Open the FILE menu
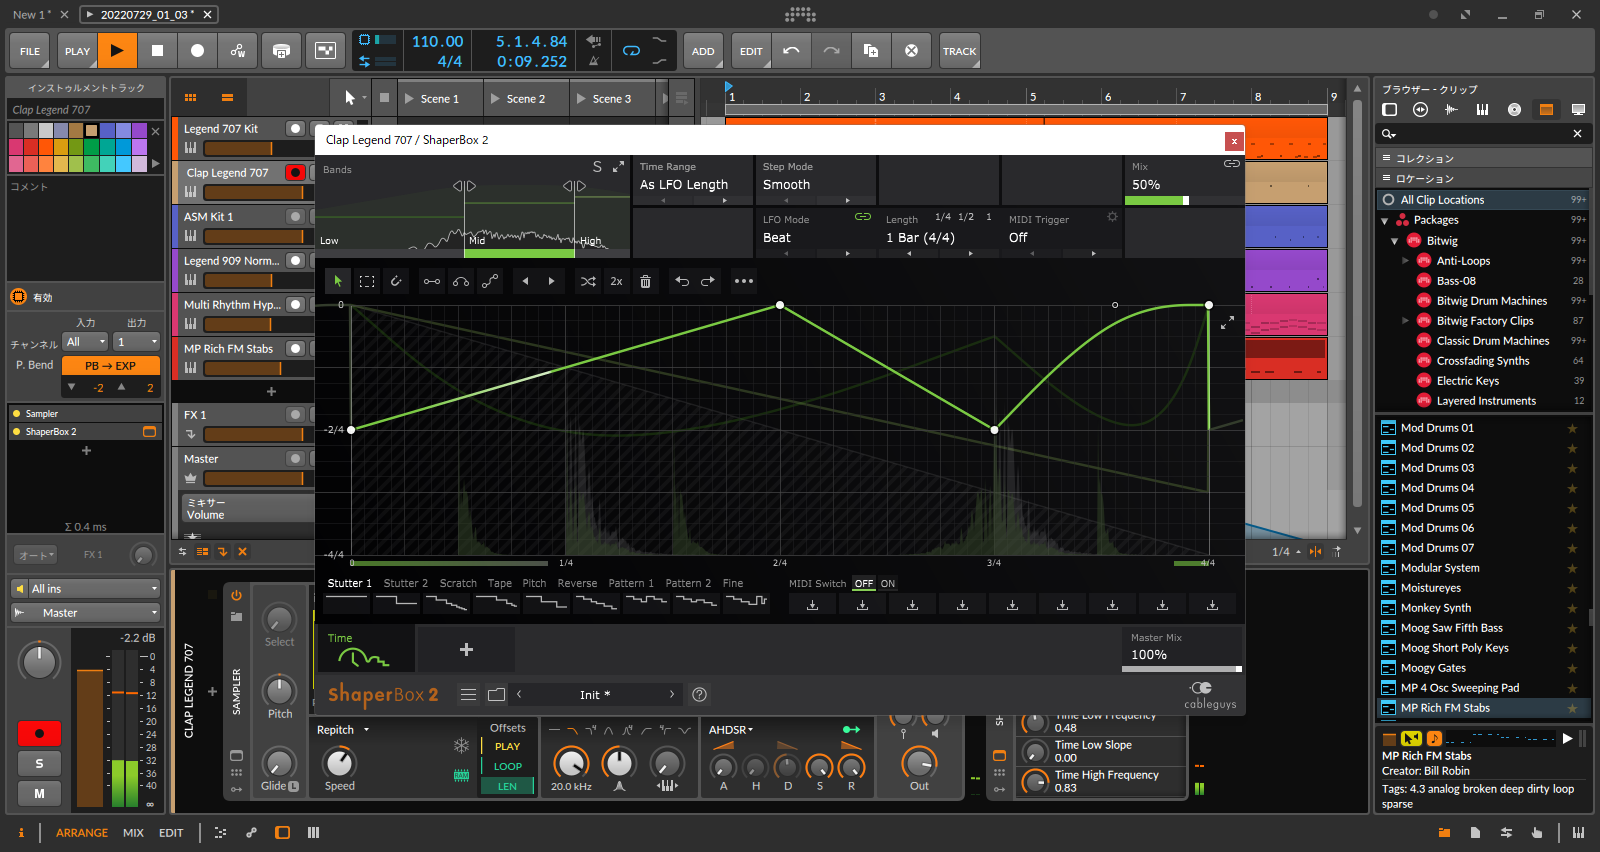This screenshot has height=852, width=1600. tap(30, 51)
